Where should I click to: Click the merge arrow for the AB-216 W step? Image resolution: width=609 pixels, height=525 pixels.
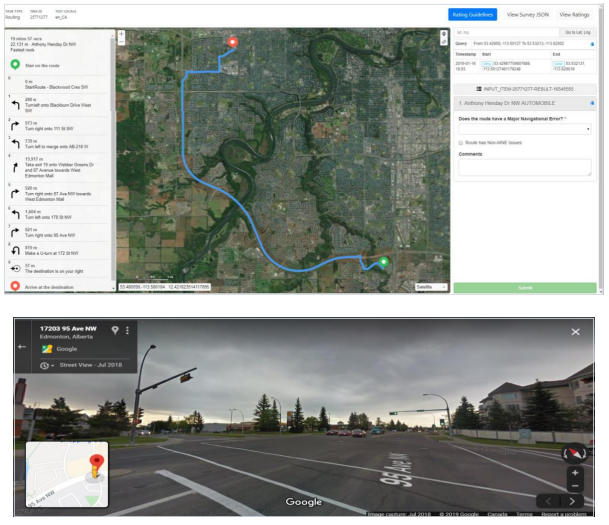pos(16,144)
